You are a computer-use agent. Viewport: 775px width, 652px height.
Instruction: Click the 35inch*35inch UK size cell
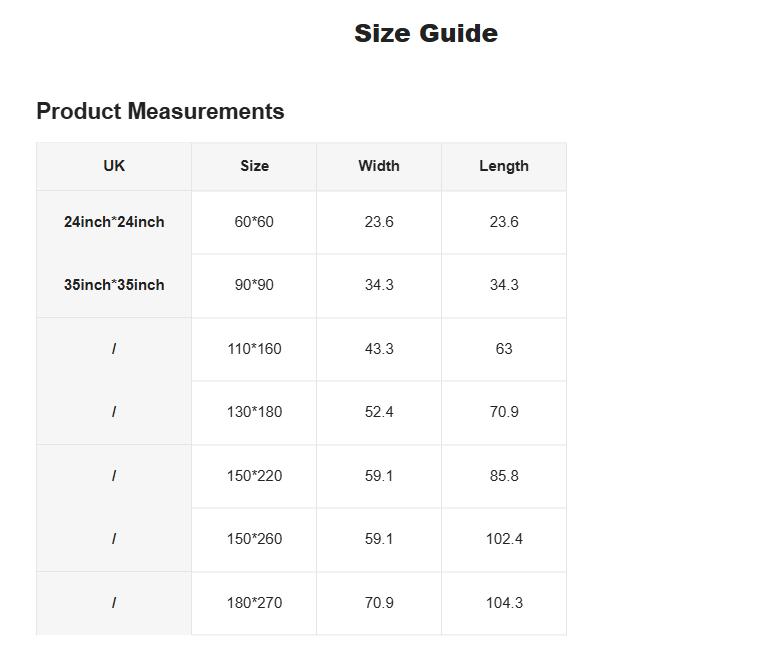pos(114,285)
